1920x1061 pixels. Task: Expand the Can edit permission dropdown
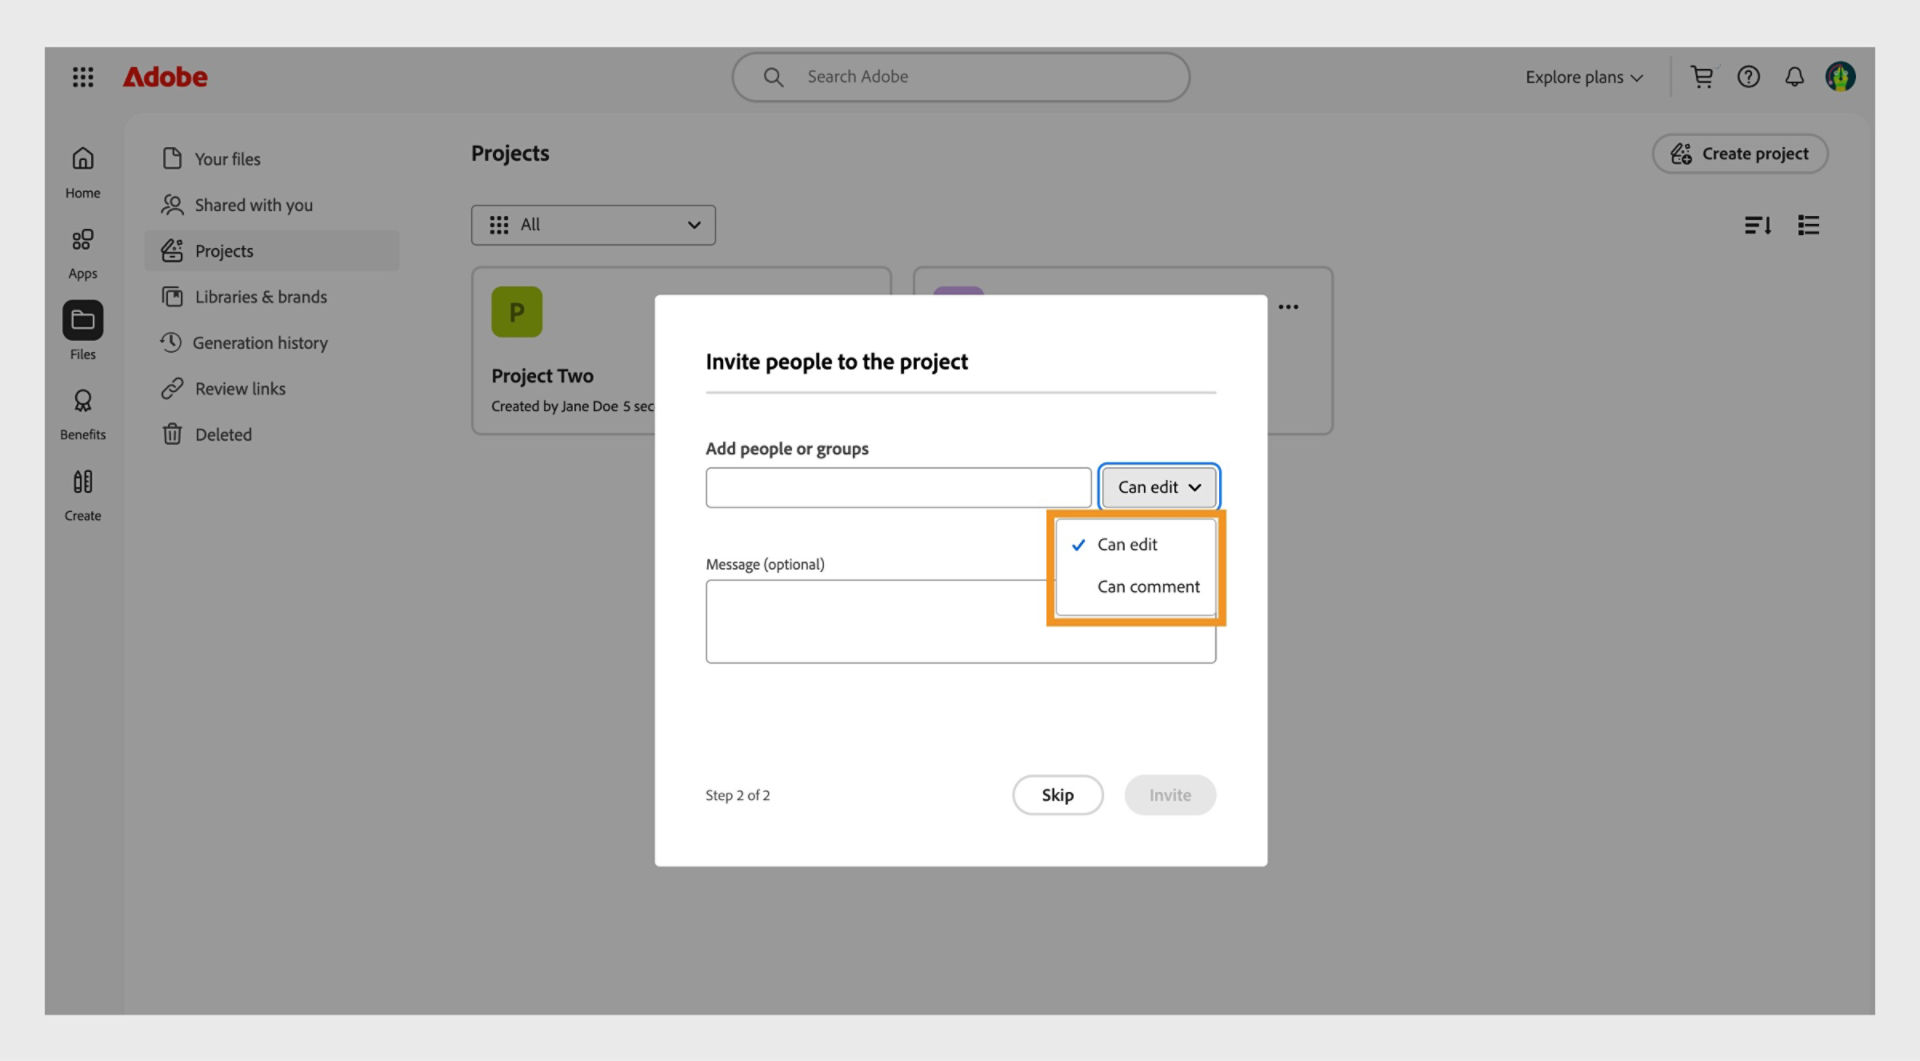pos(1158,487)
